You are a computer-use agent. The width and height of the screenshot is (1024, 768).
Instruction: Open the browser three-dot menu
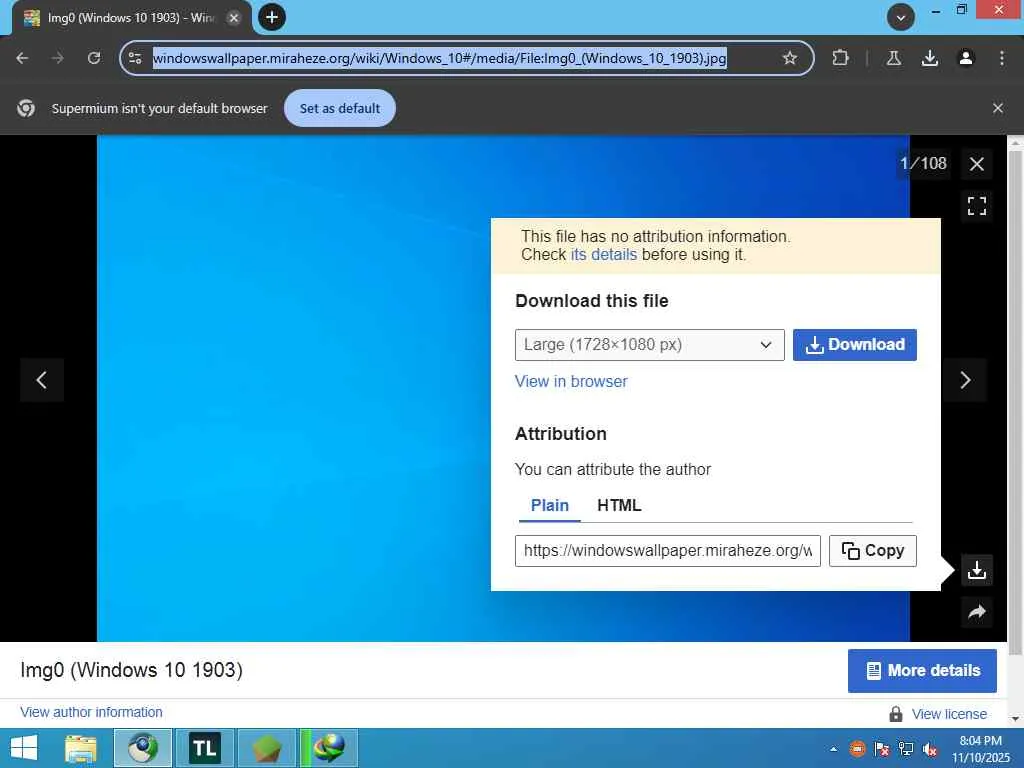click(1001, 58)
